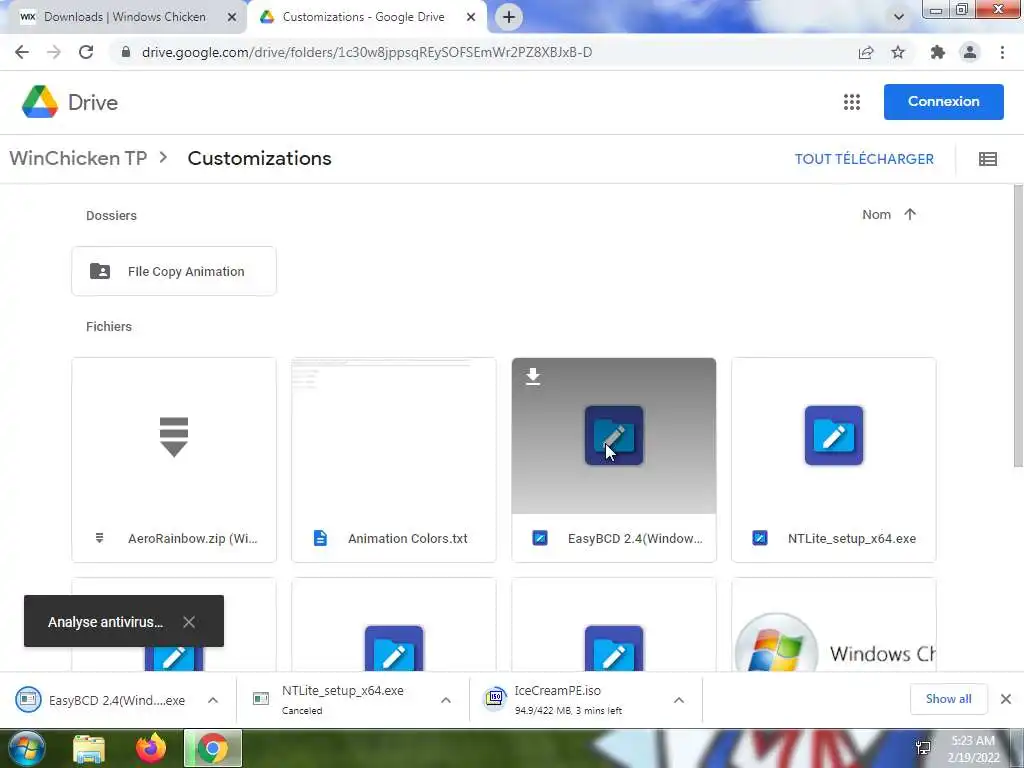Open the Chrome three-dot menu
The height and width of the screenshot is (768, 1024).
coord(1002,52)
